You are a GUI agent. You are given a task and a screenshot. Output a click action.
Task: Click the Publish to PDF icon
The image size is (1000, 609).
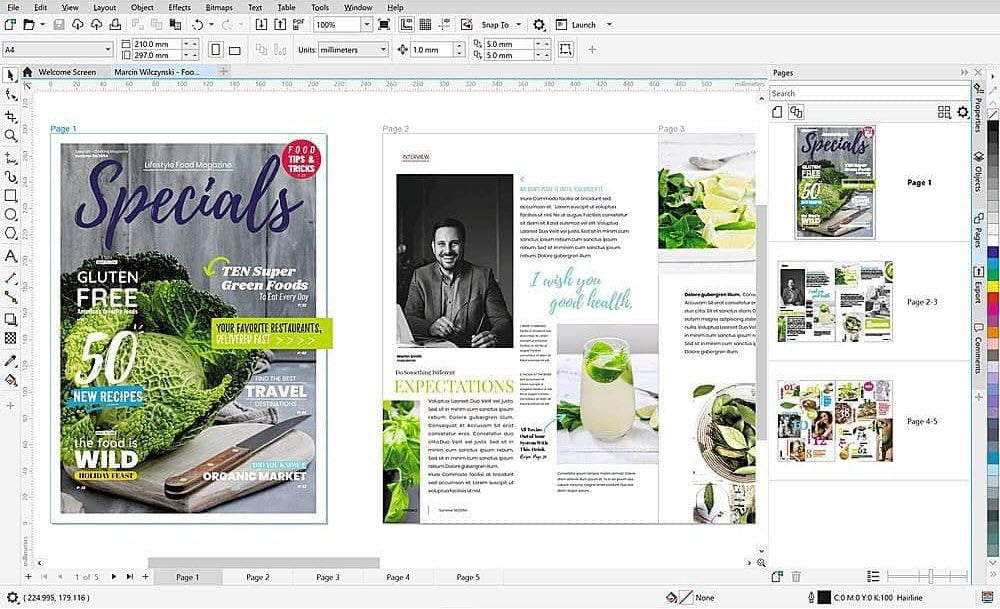(x=296, y=24)
